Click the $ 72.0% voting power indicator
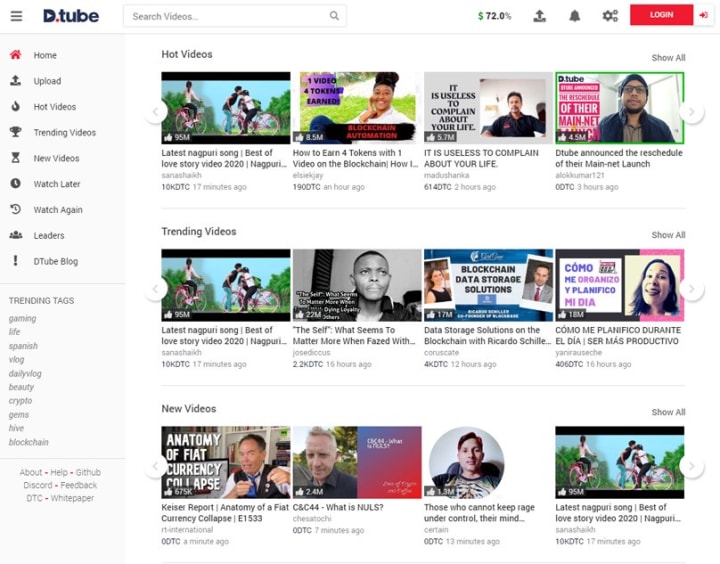Image resolution: width=720 pixels, height=564 pixels. (495, 16)
